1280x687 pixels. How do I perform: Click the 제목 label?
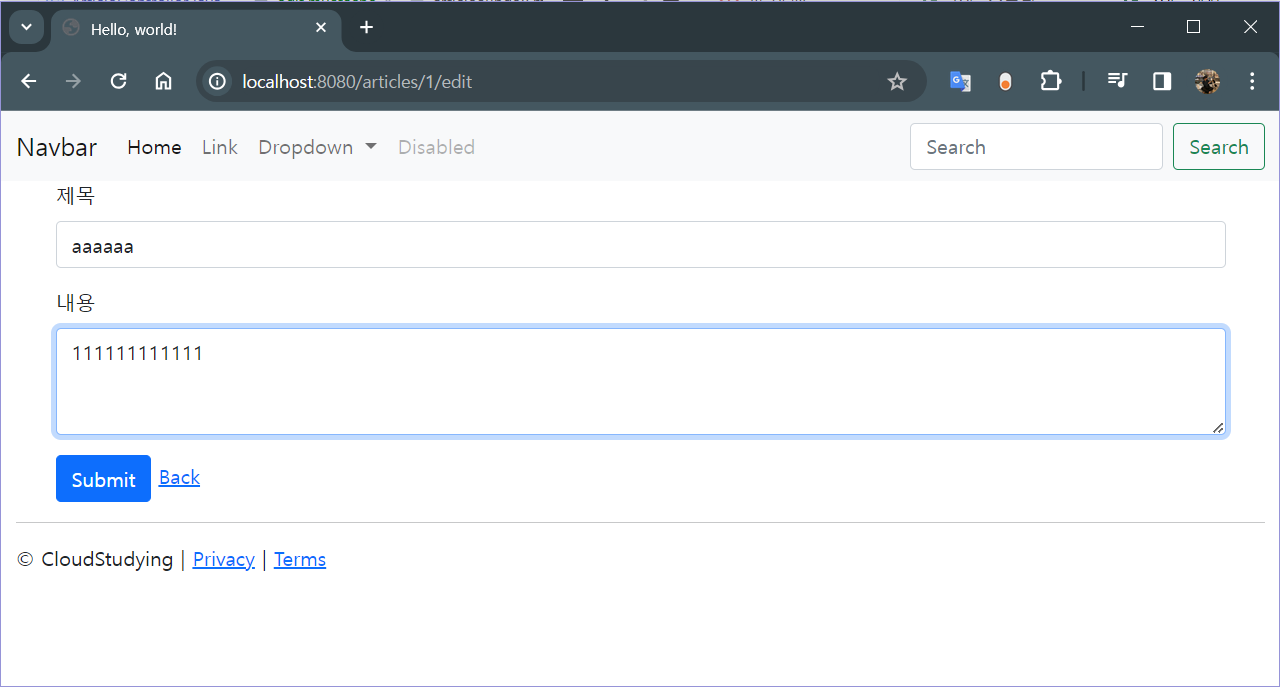click(76, 196)
